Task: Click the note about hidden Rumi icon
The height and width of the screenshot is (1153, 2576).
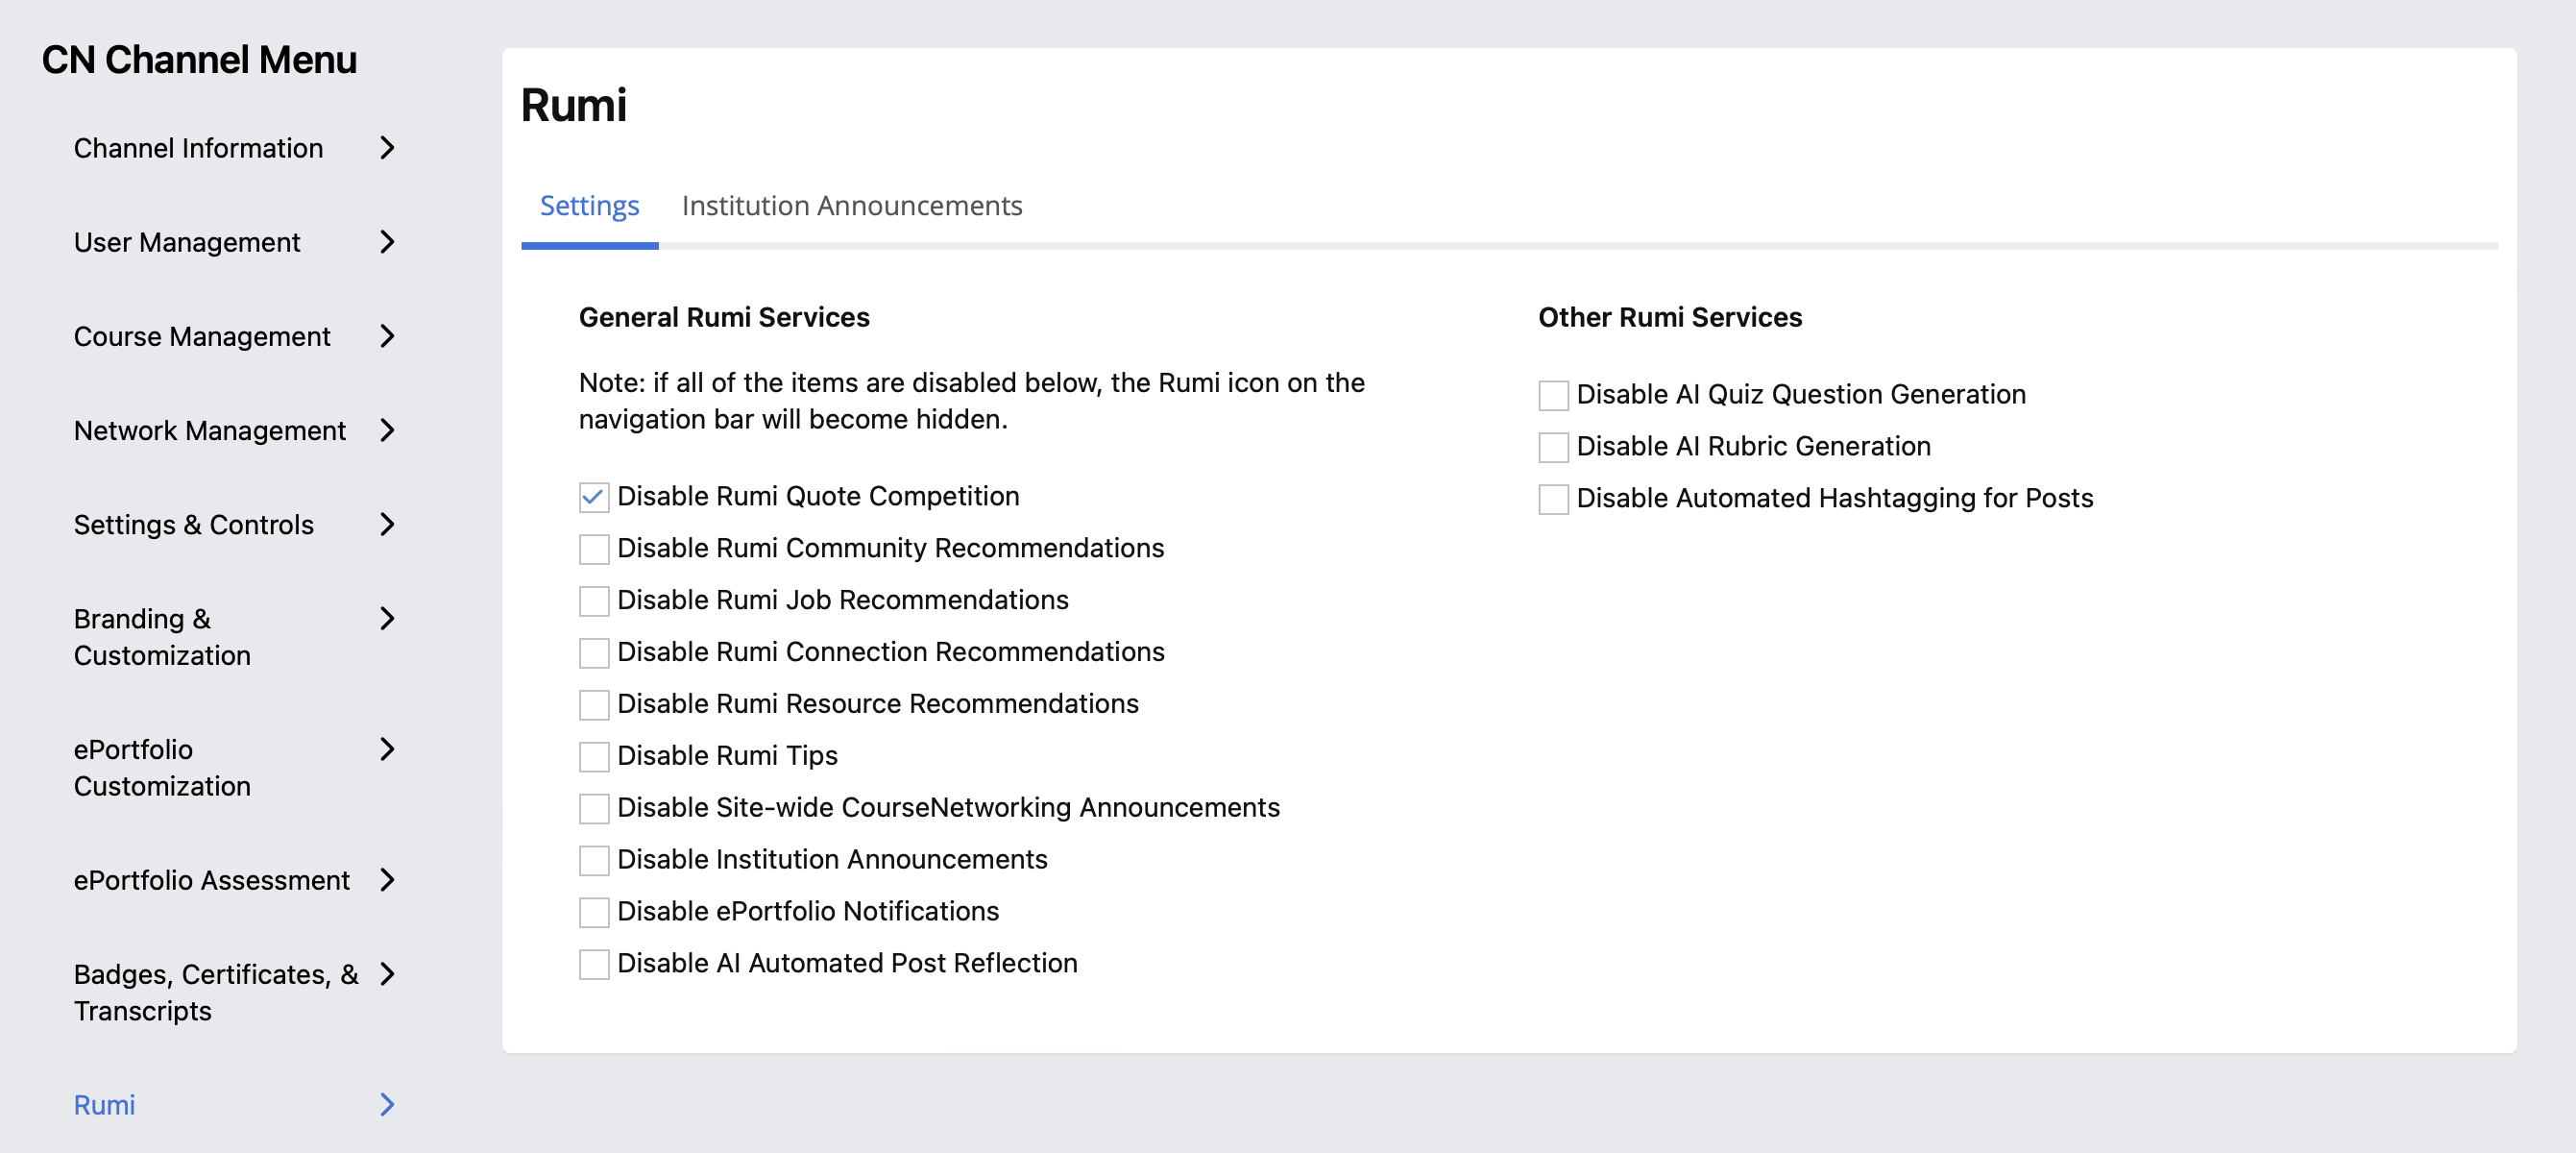Action: click(x=972, y=400)
